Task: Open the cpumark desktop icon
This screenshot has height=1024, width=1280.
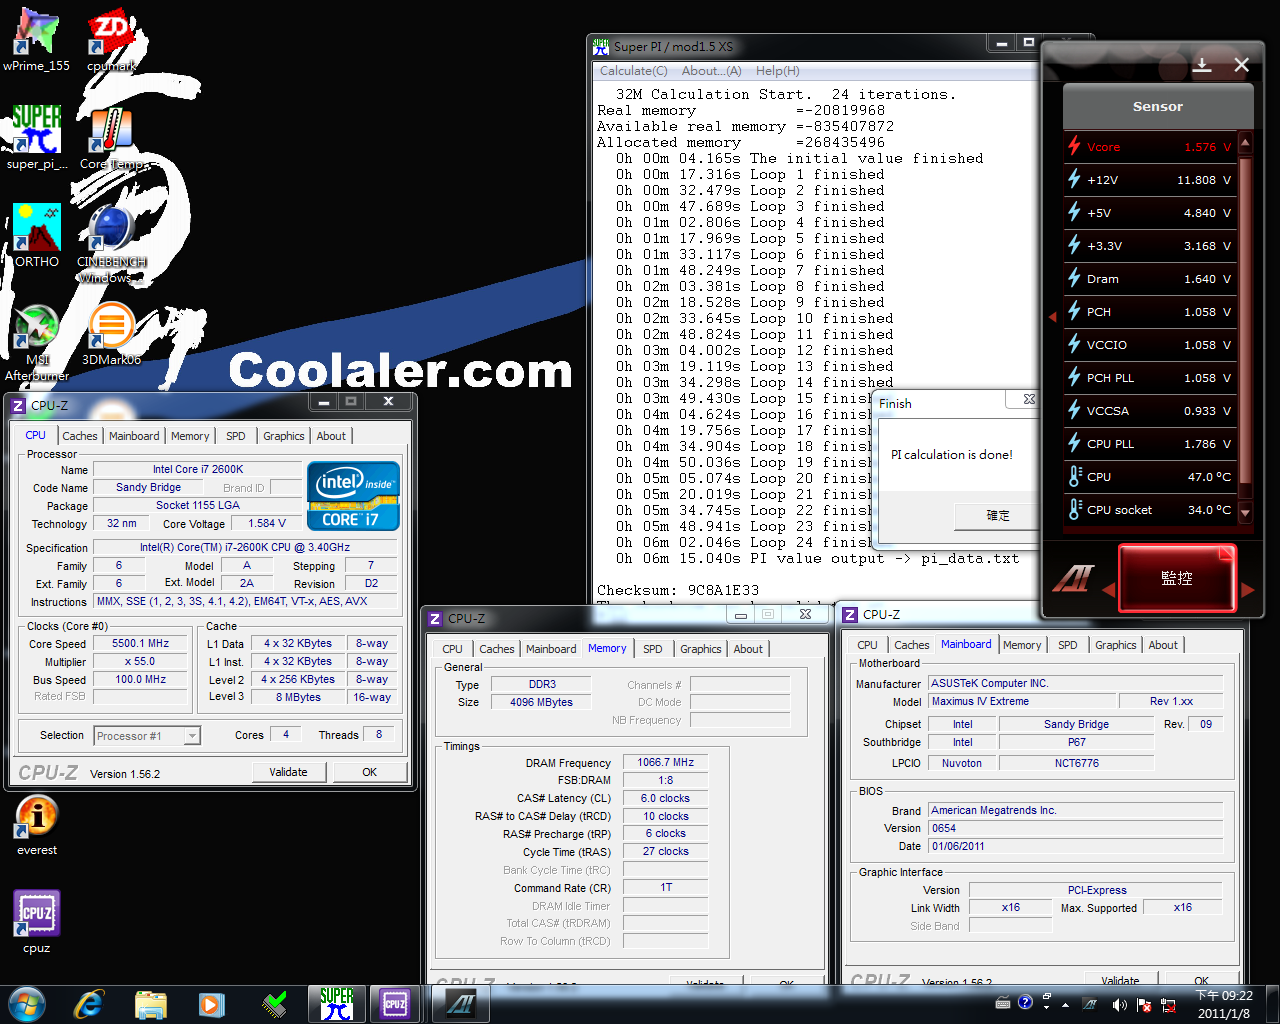Action: point(112,40)
